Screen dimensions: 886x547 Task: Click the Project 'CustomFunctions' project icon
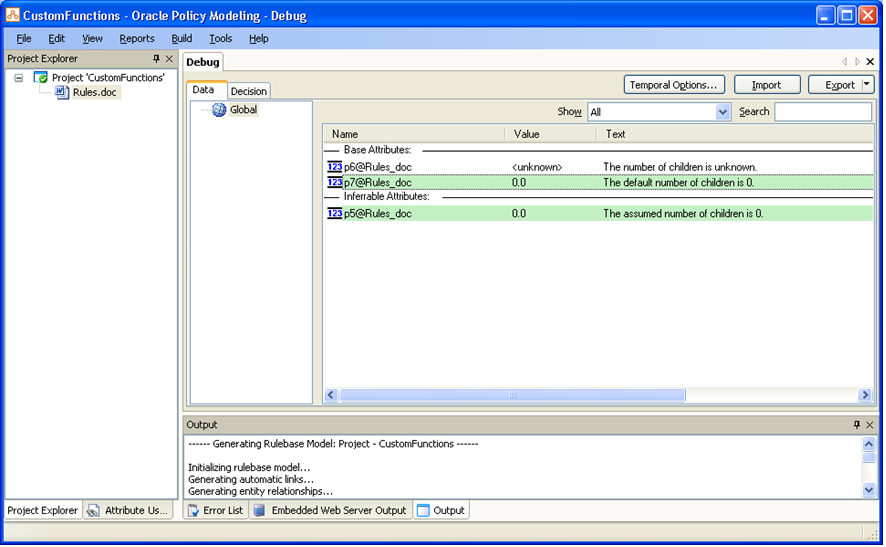click(40, 77)
